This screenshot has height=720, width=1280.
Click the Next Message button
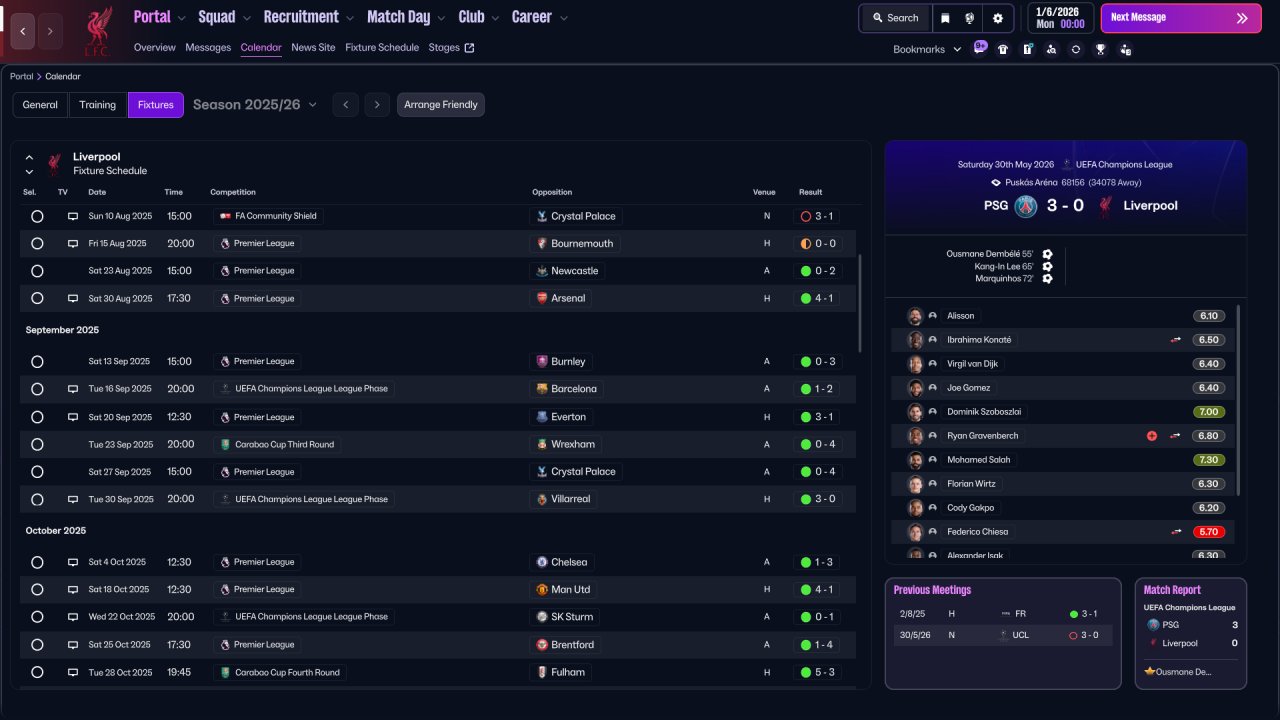coord(1179,18)
